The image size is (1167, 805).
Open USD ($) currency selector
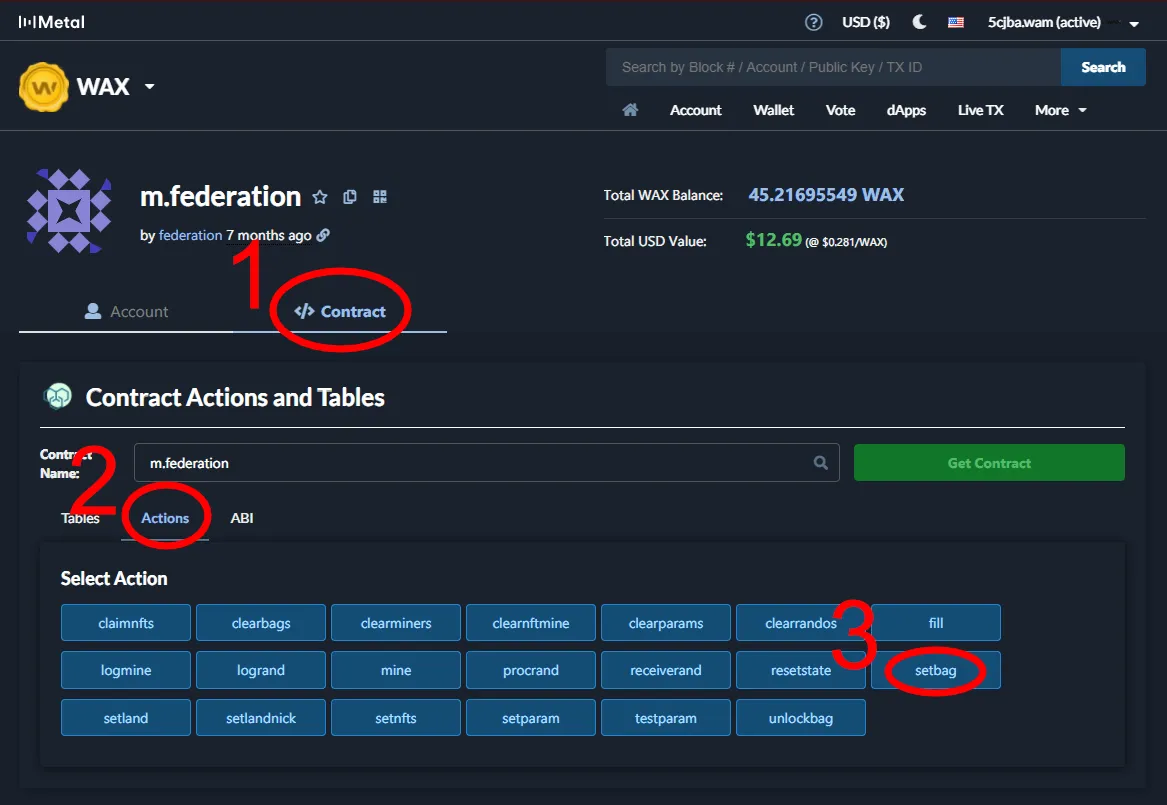[x=866, y=22]
